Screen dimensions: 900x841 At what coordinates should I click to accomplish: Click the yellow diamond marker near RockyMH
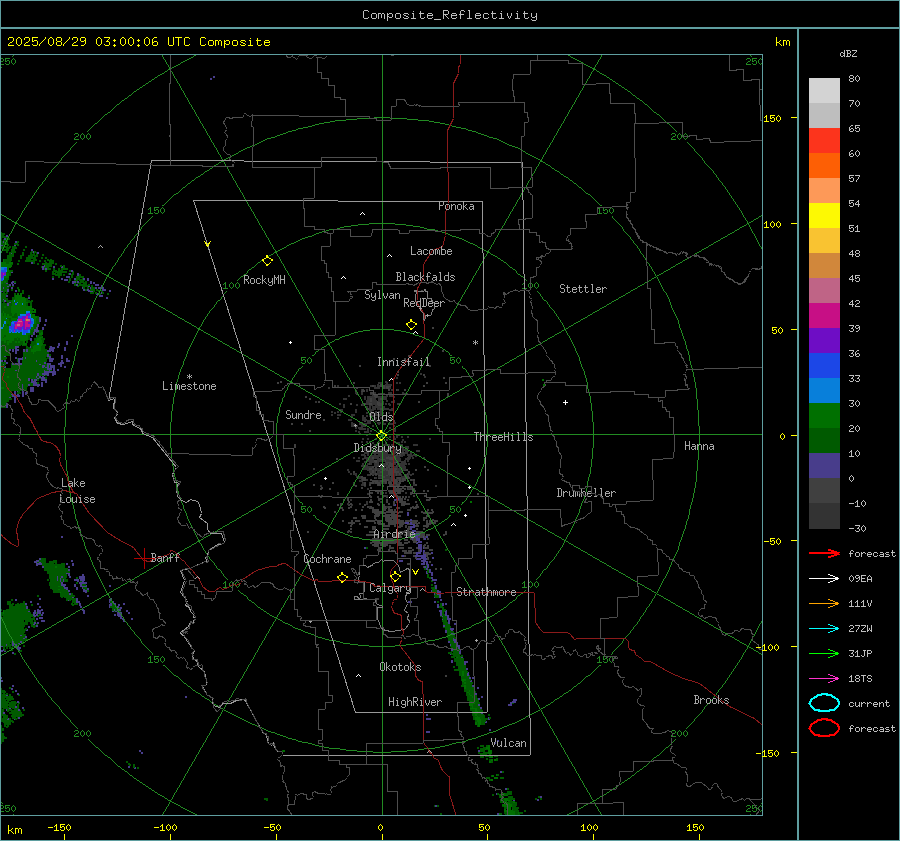coord(267,261)
